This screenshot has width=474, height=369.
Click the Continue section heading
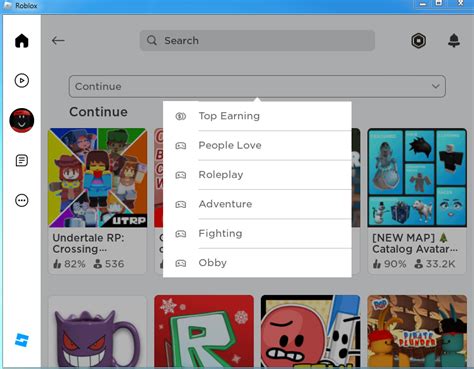point(98,112)
